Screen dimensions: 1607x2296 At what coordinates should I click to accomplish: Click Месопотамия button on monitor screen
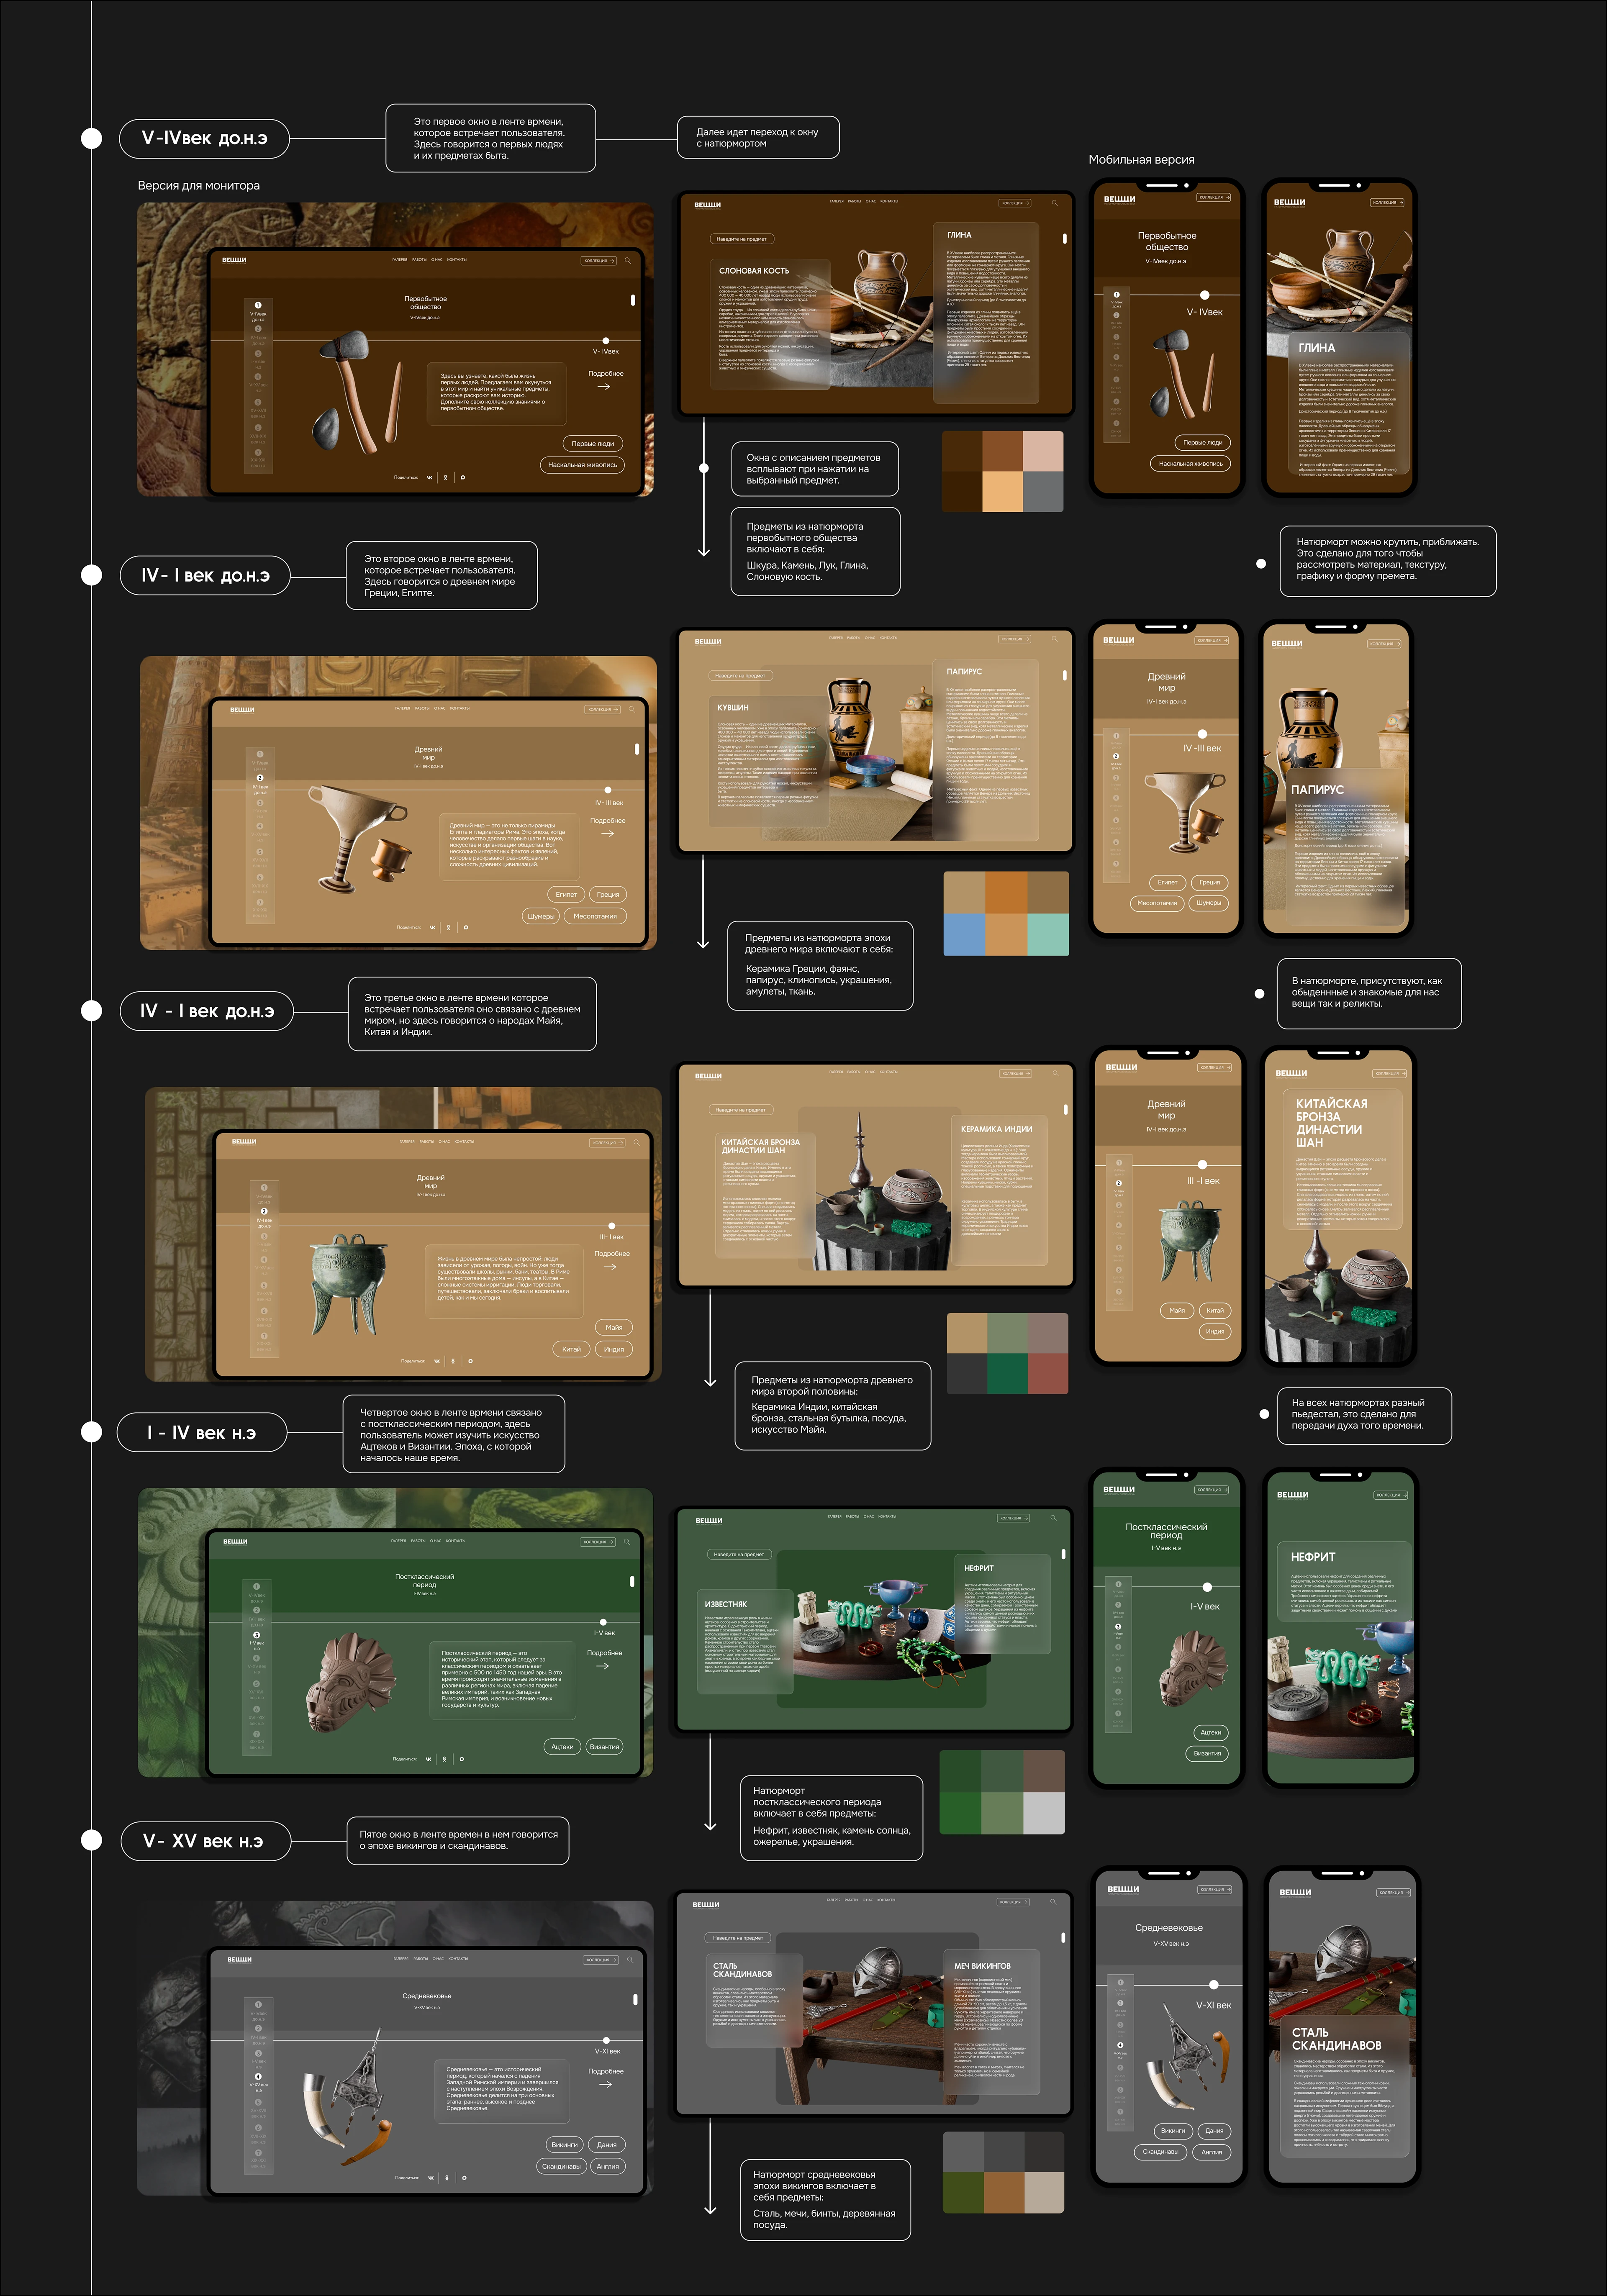(x=595, y=916)
